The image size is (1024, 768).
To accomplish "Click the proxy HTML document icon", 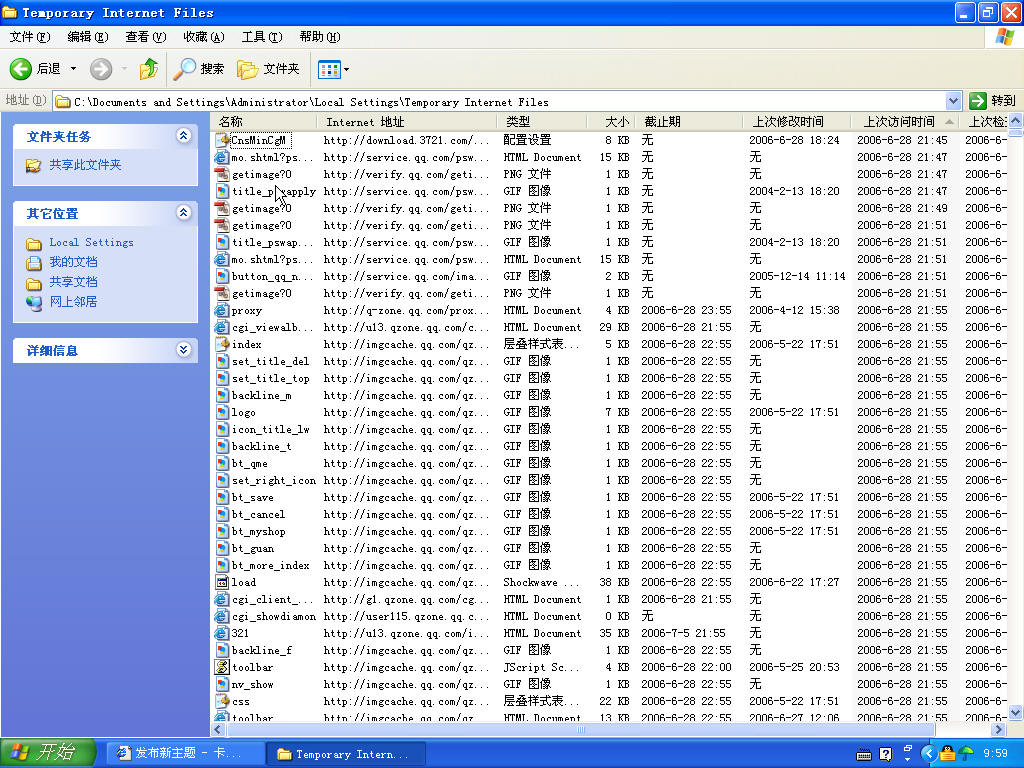I will (222, 310).
